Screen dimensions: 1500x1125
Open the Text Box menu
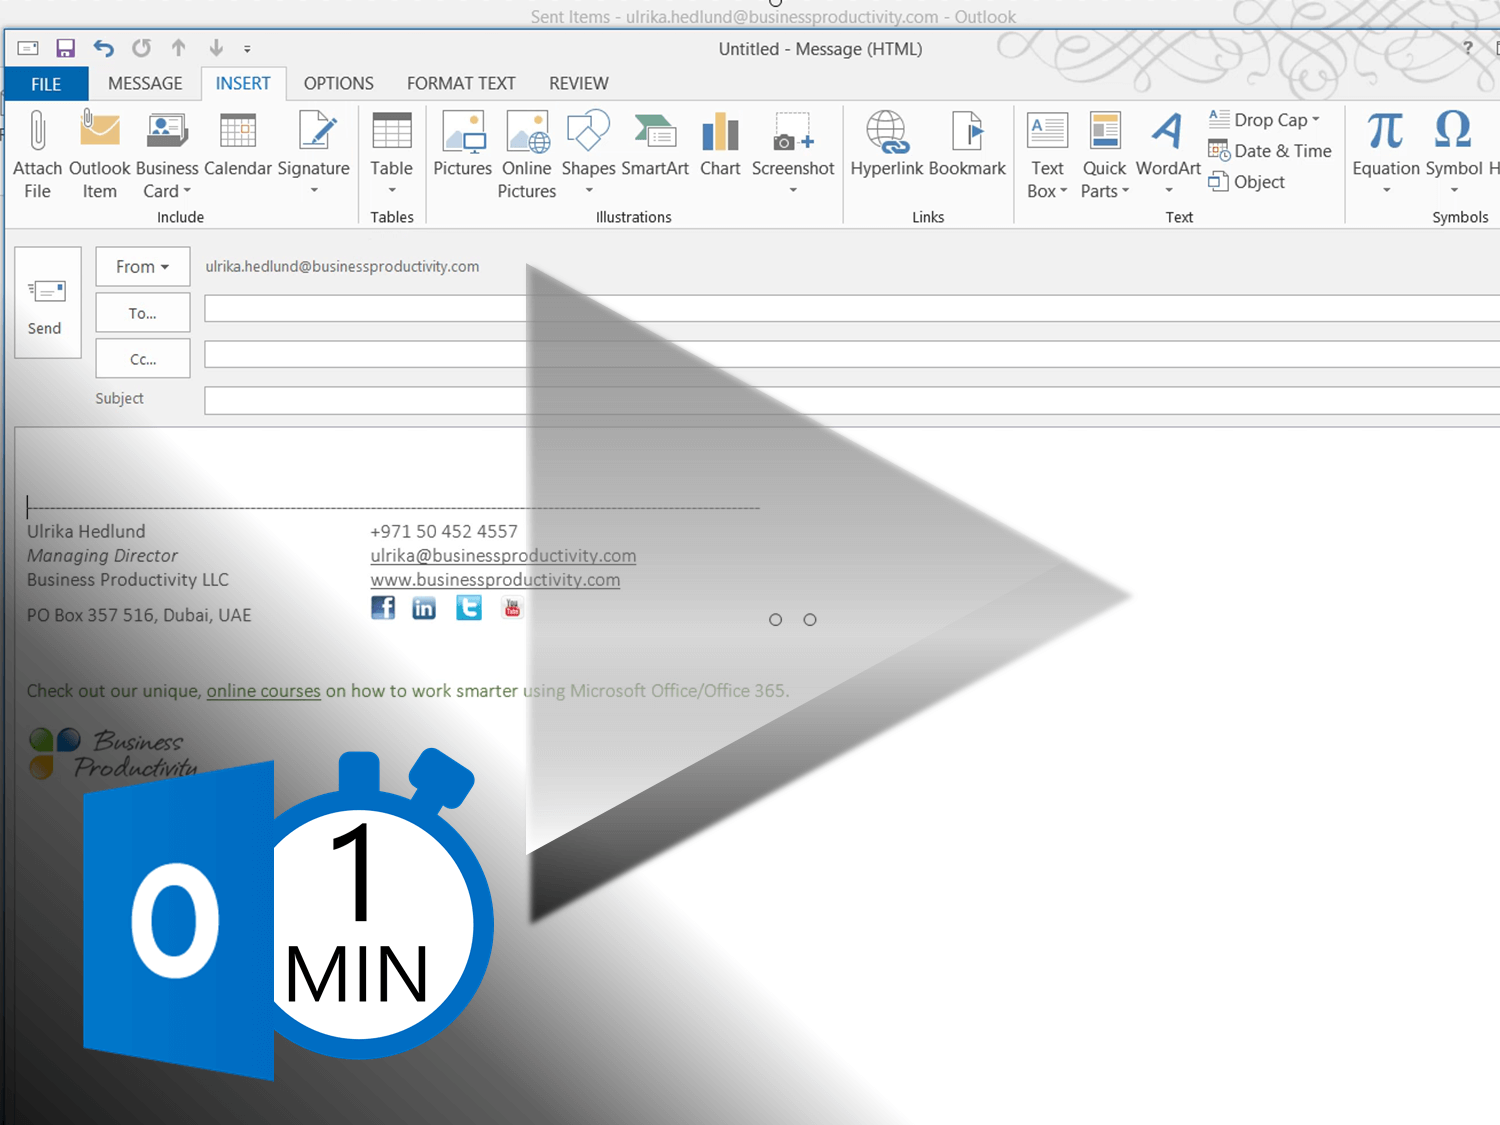1047,155
